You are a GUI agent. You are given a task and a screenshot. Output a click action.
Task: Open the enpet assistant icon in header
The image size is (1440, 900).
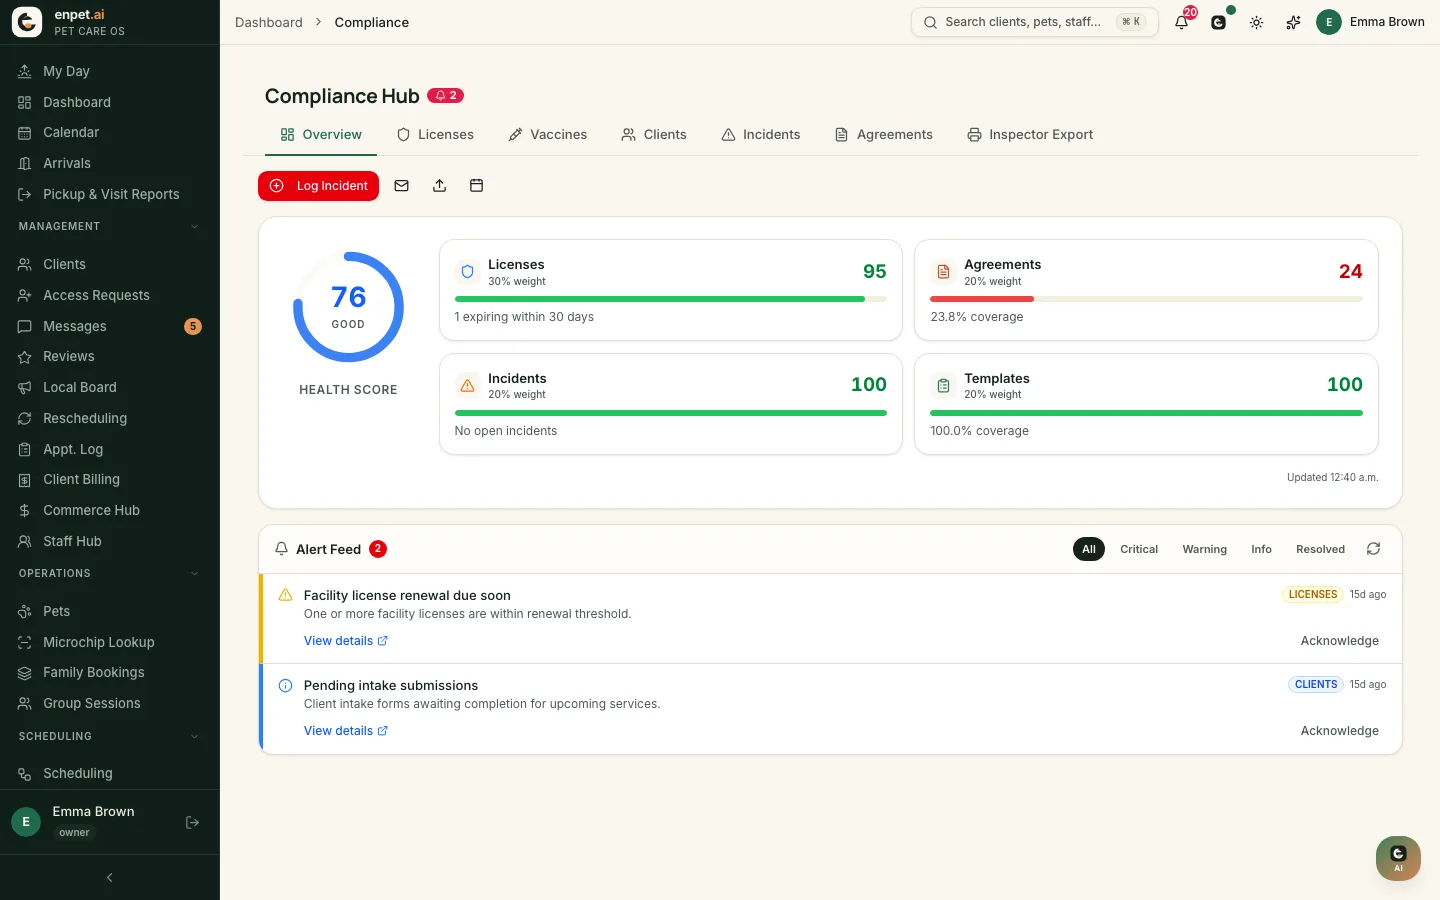pyautogui.click(x=1219, y=22)
